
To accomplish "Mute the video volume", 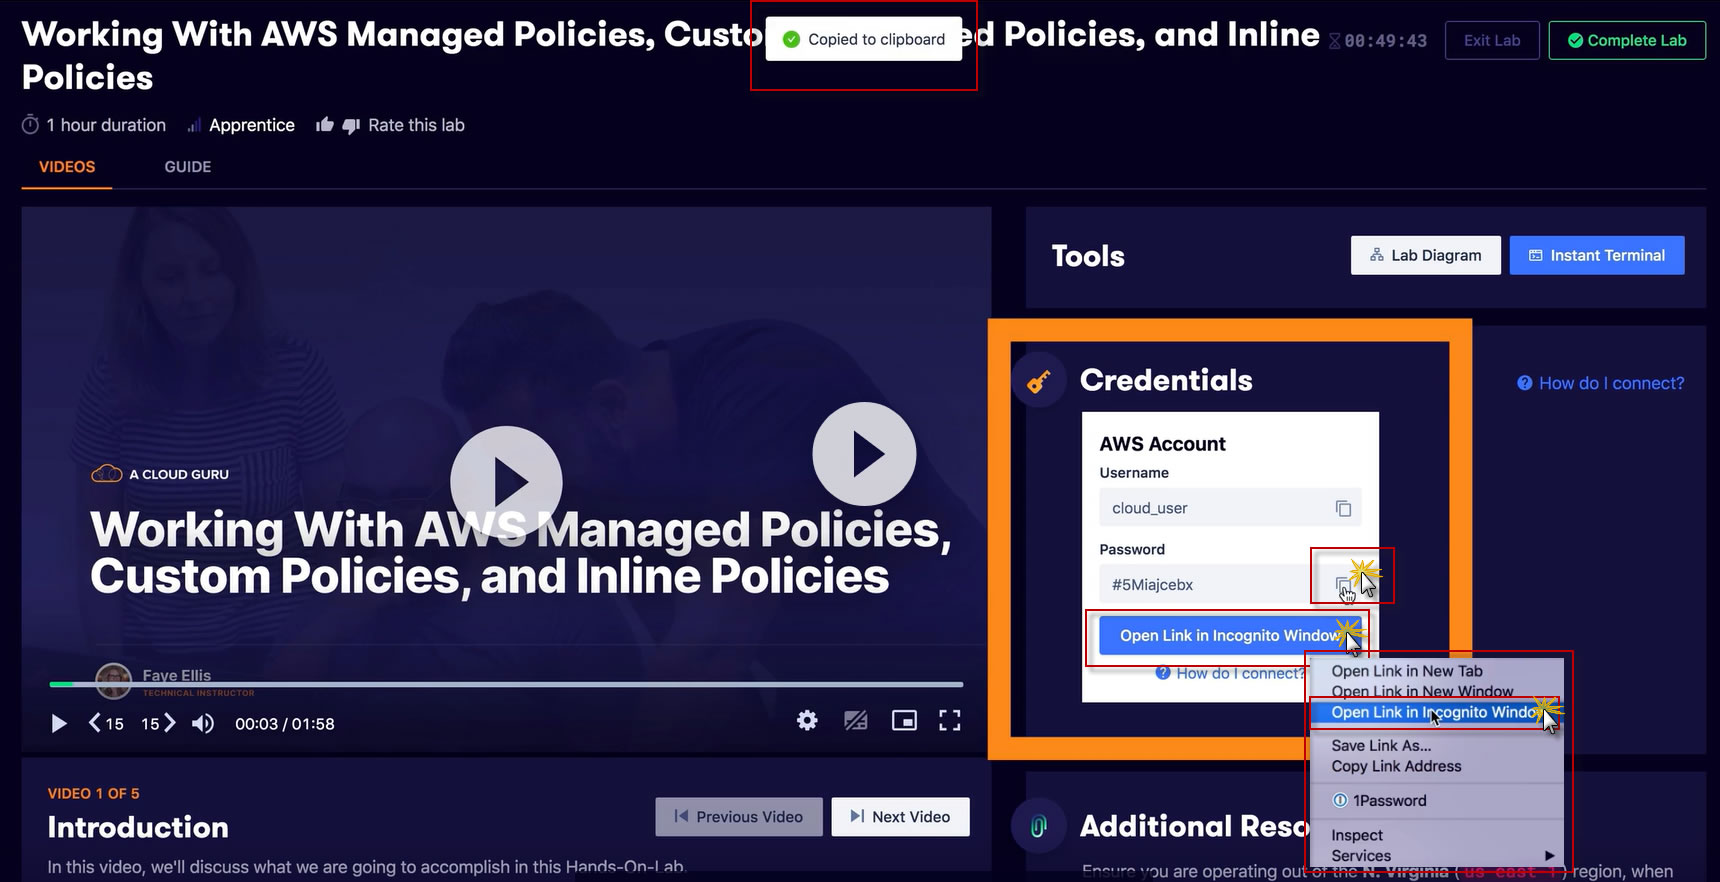I will click(x=202, y=723).
